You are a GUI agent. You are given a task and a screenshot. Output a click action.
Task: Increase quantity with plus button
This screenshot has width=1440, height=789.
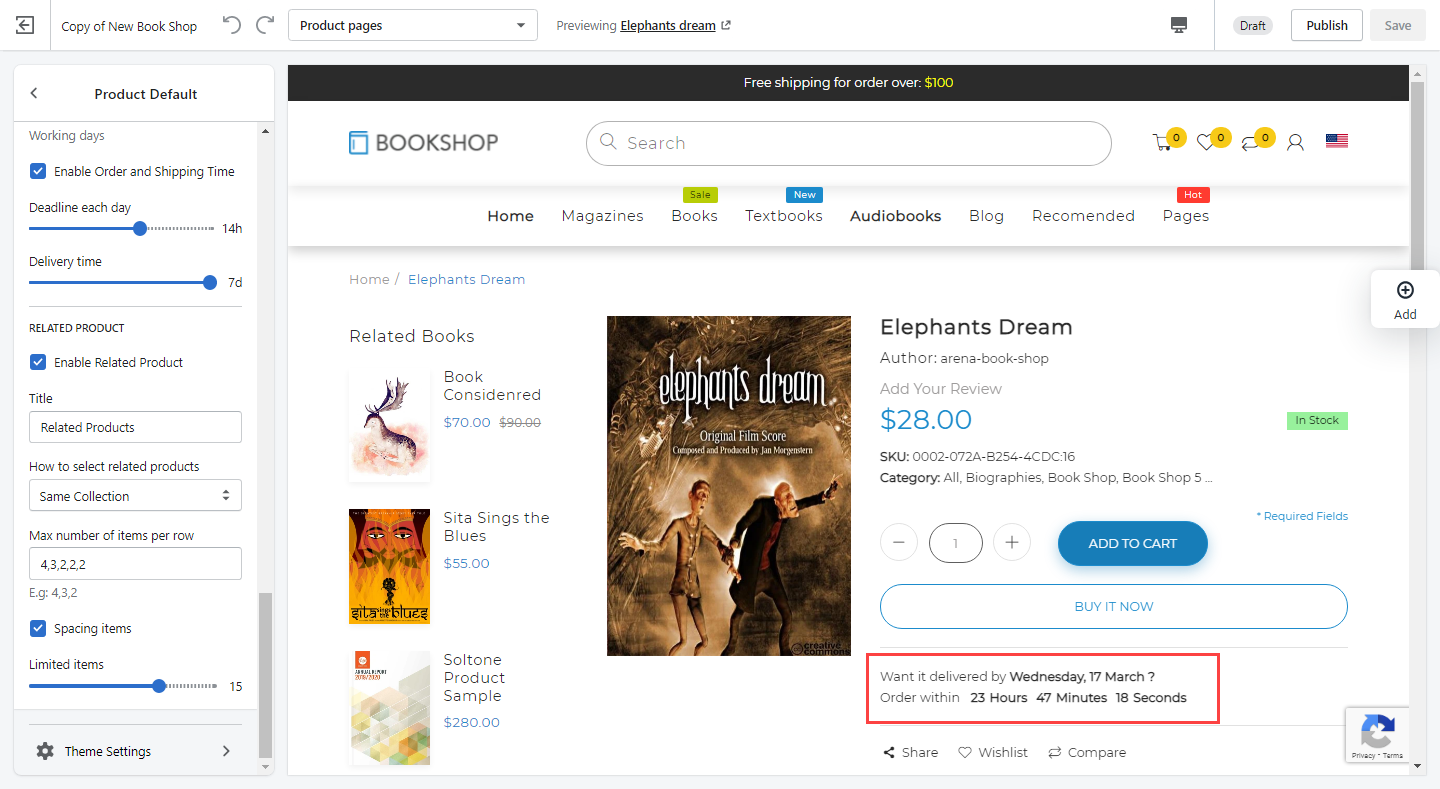click(1012, 543)
